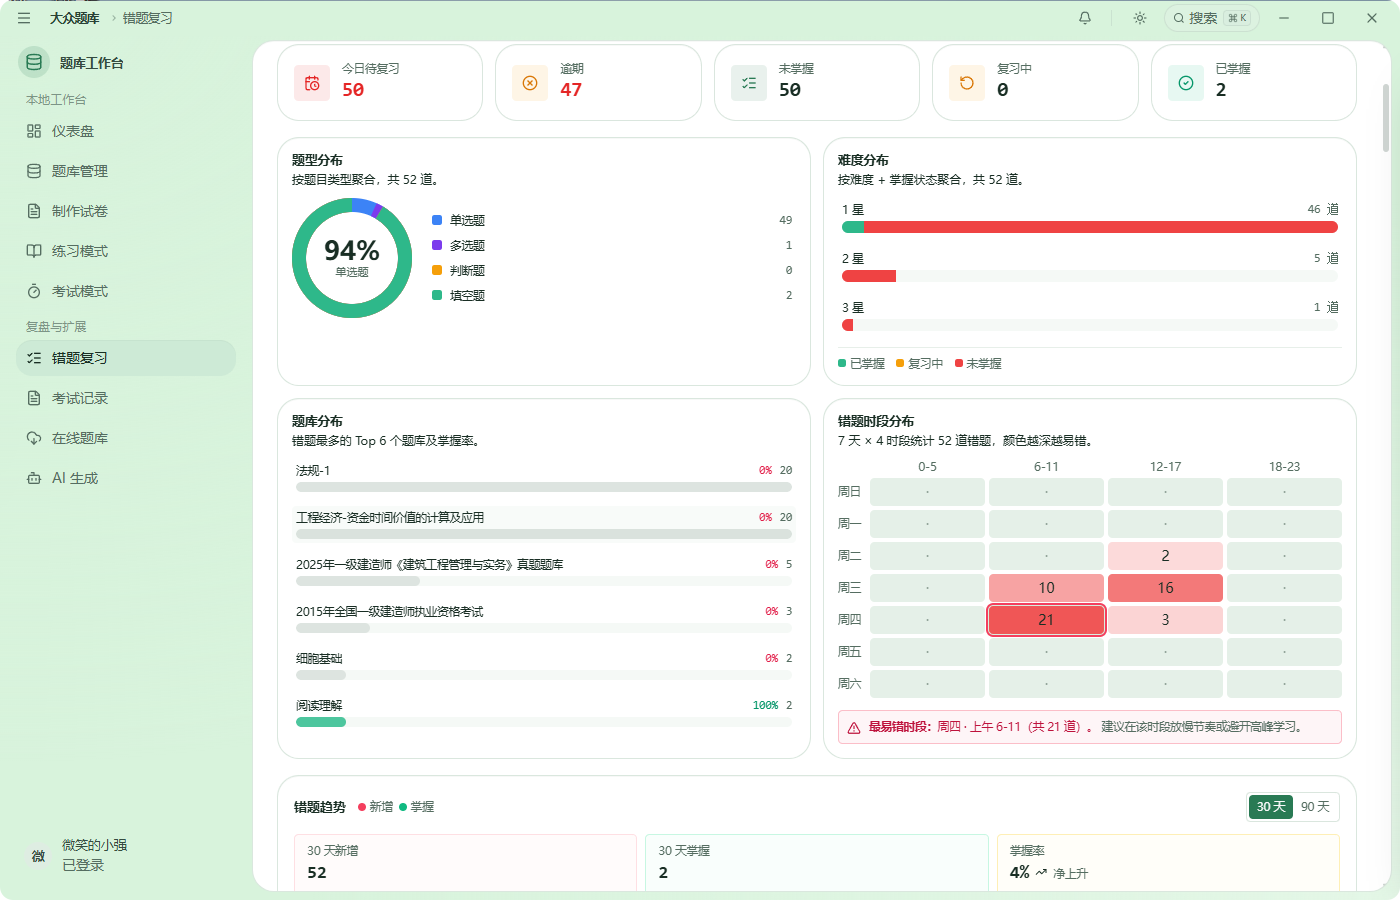Viewport: 1400px width, 900px height.
Task: Click the 填空题 legend entry
Action: click(x=612, y=295)
